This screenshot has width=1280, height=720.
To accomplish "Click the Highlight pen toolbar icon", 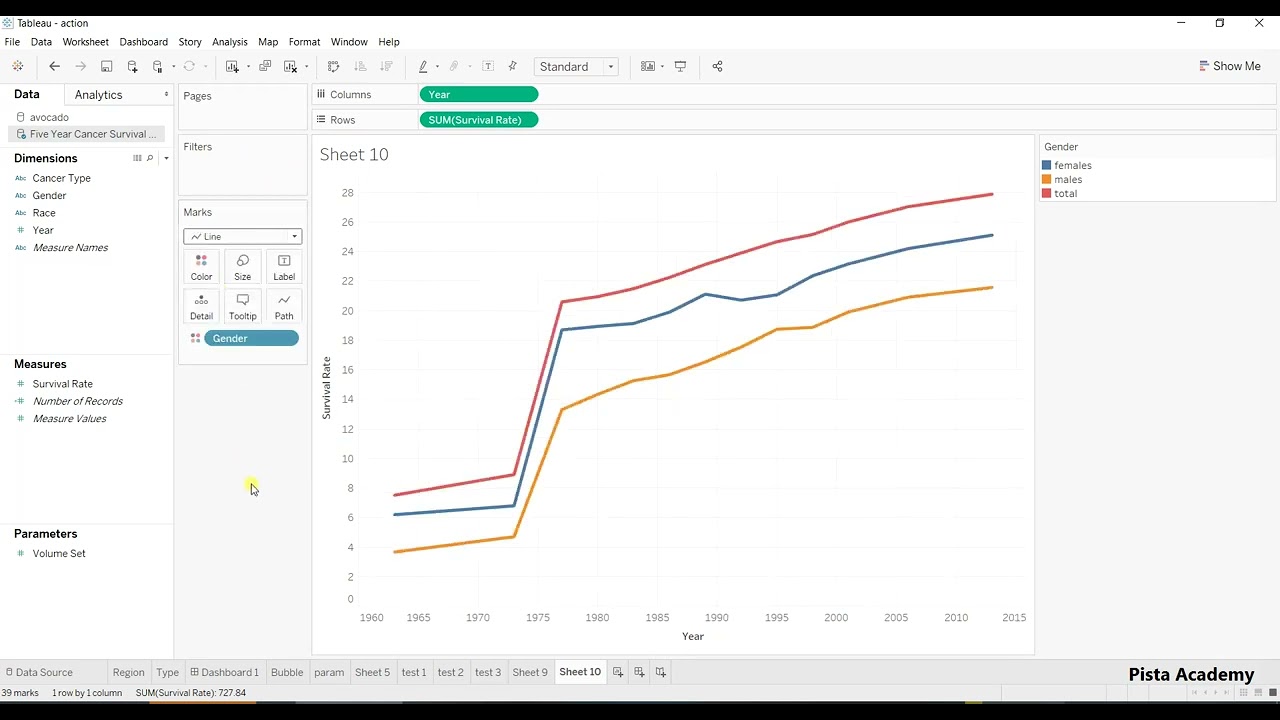I will point(423,66).
